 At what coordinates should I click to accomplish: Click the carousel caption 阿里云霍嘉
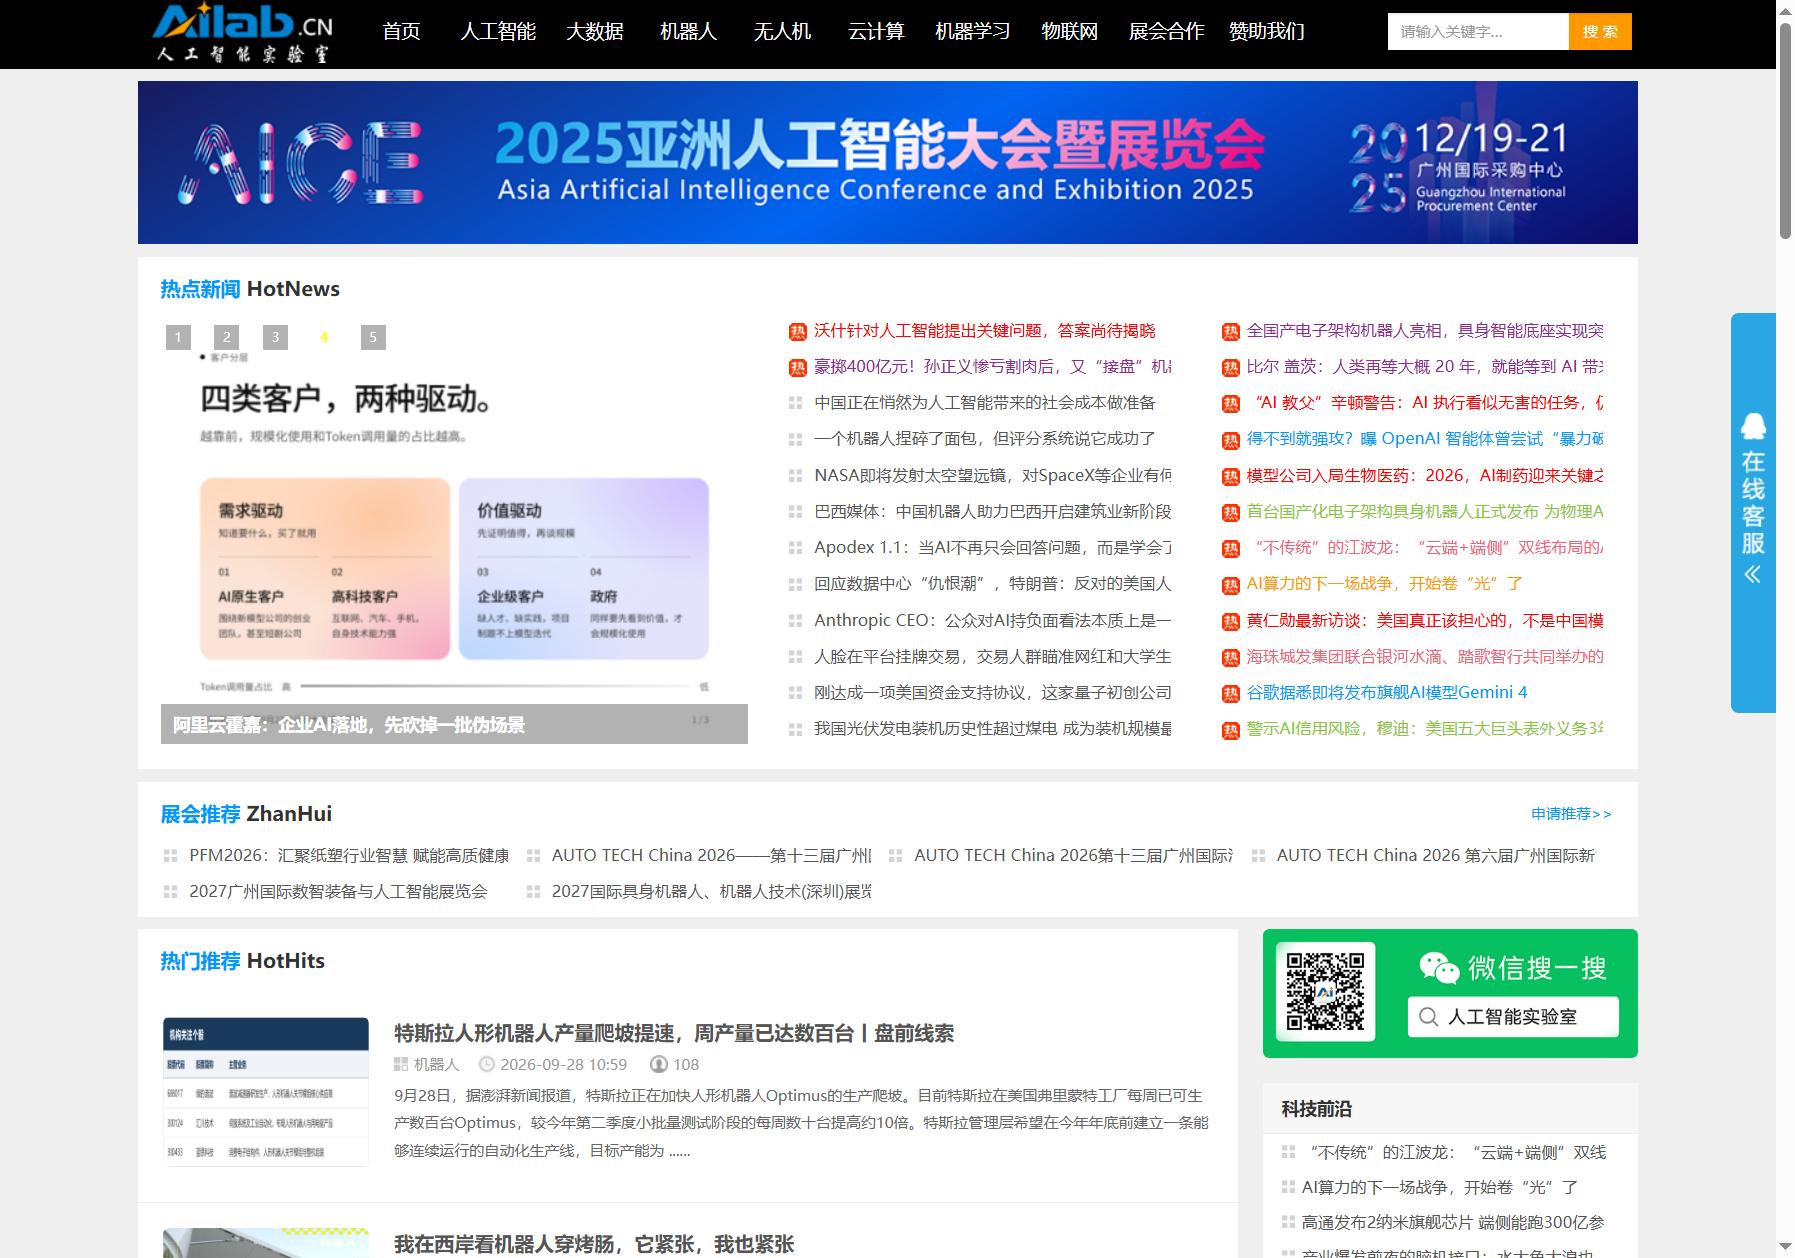(x=349, y=725)
